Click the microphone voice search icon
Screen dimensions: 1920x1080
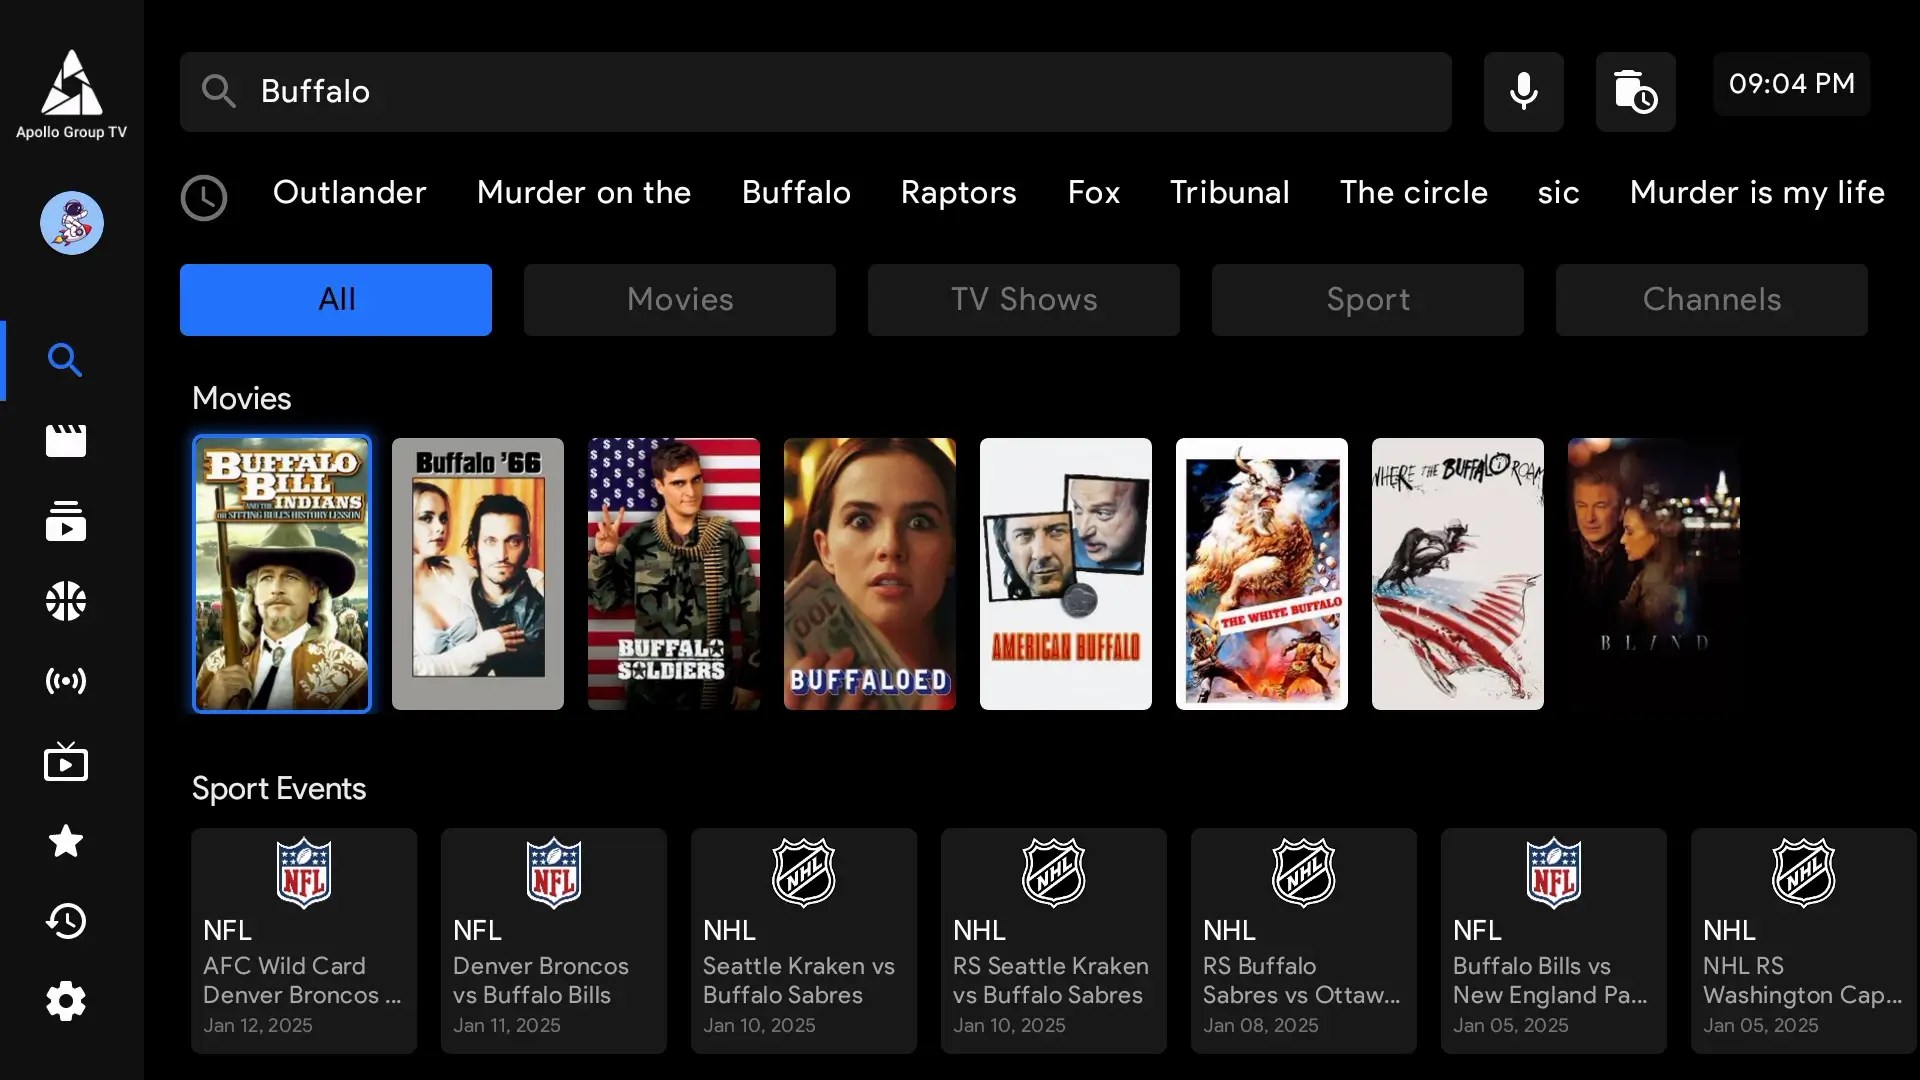click(1523, 92)
